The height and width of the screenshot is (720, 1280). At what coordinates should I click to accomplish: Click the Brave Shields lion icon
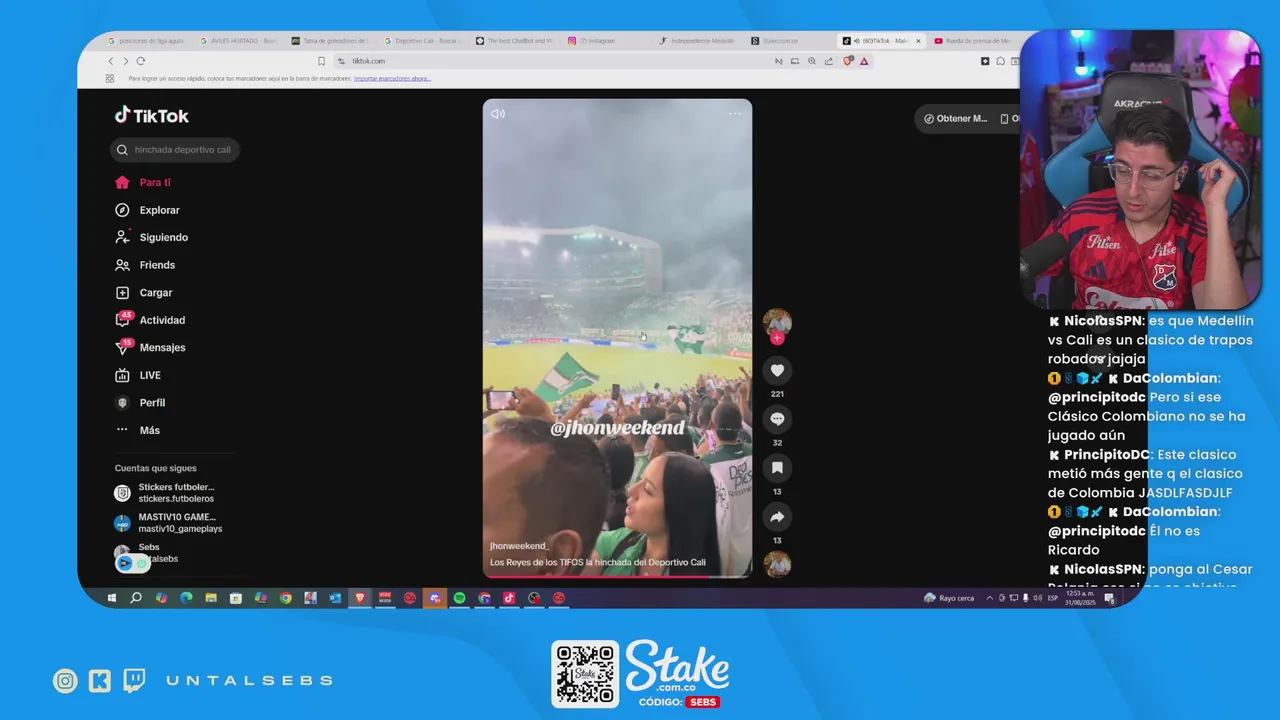(848, 61)
